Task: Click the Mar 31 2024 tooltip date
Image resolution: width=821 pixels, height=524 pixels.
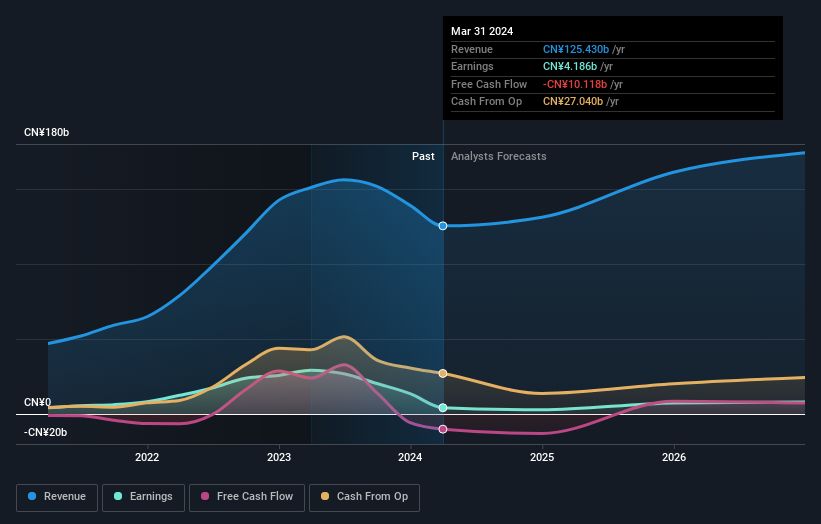Action: (482, 31)
